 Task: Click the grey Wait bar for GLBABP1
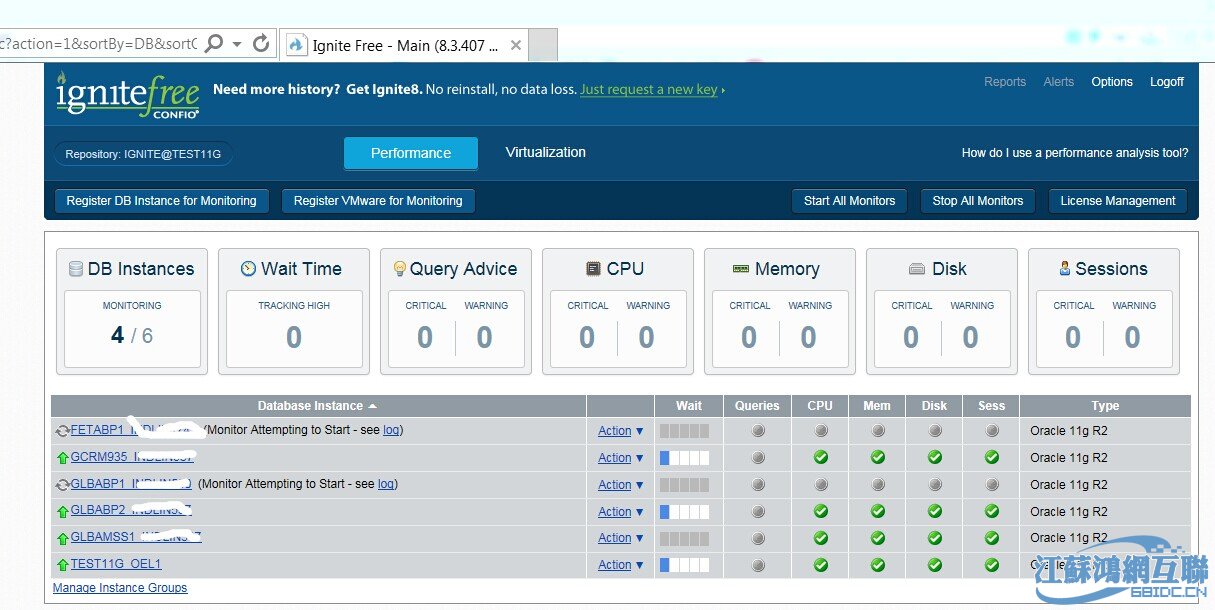pos(684,485)
